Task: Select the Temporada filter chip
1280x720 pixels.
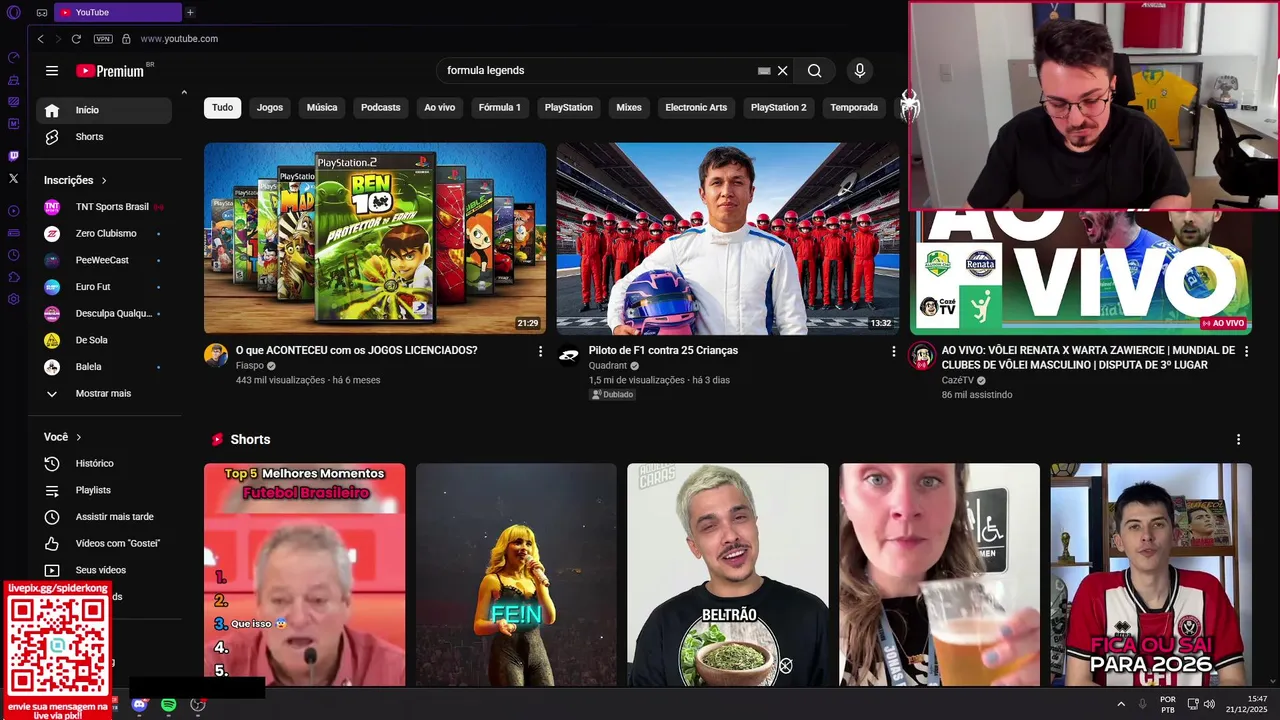Action: (x=854, y=107)
